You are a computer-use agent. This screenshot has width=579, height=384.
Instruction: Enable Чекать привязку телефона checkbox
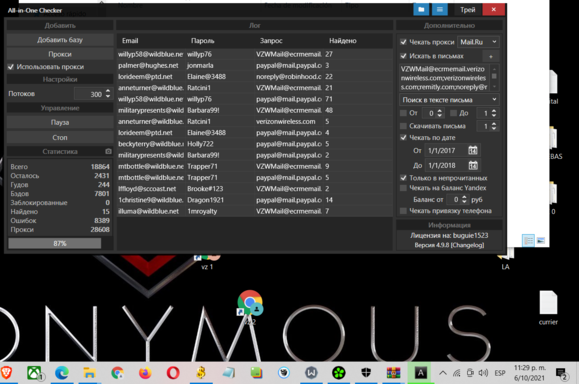click(403, 211)
